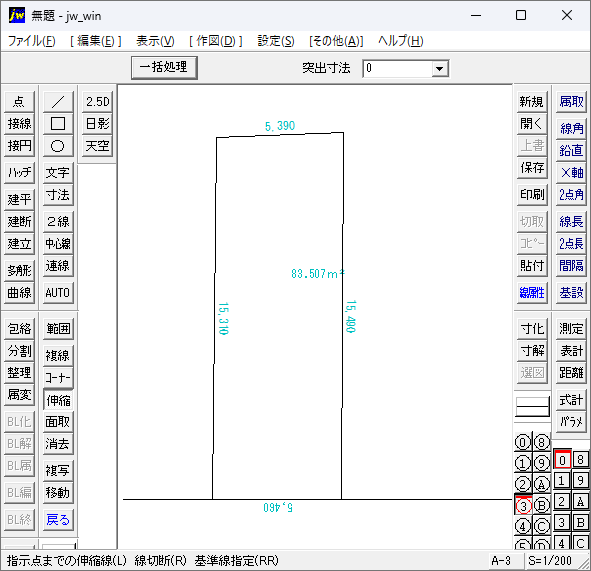Activate the 寸法 dimension tool

point(58,195)
